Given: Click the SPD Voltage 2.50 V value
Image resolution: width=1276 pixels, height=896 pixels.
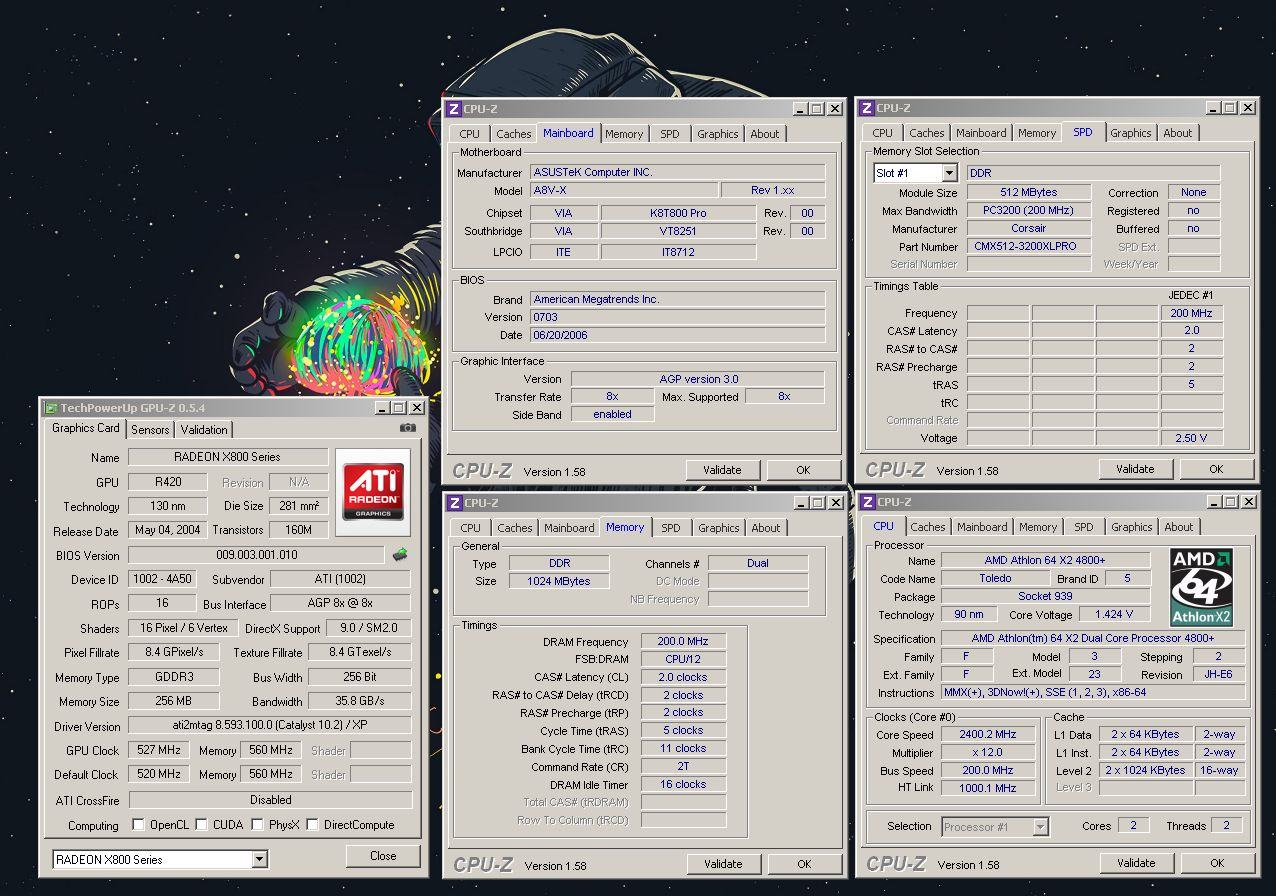Looking at the screenshot, I should click(1191, 438).
